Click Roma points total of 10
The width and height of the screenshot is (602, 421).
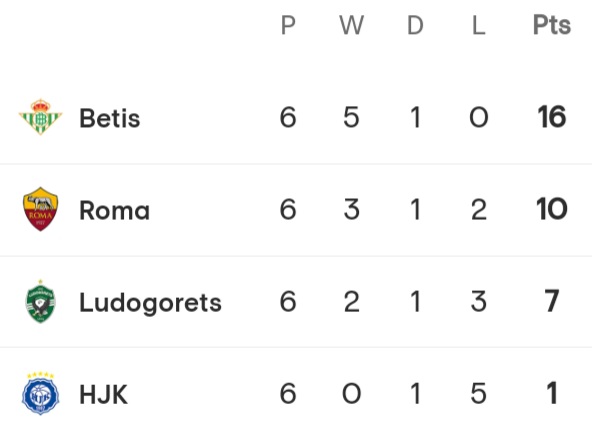(552, 209)
